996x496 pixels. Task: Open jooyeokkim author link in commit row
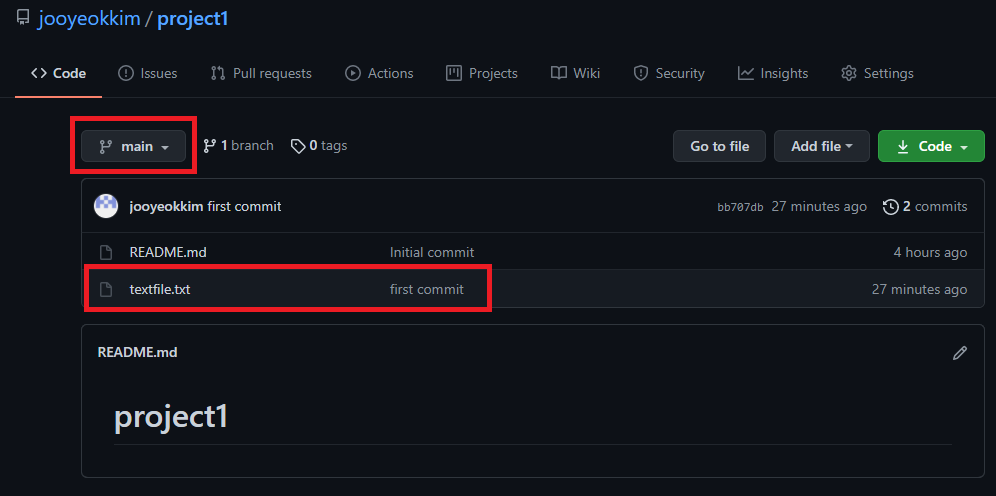coord(166,206)
